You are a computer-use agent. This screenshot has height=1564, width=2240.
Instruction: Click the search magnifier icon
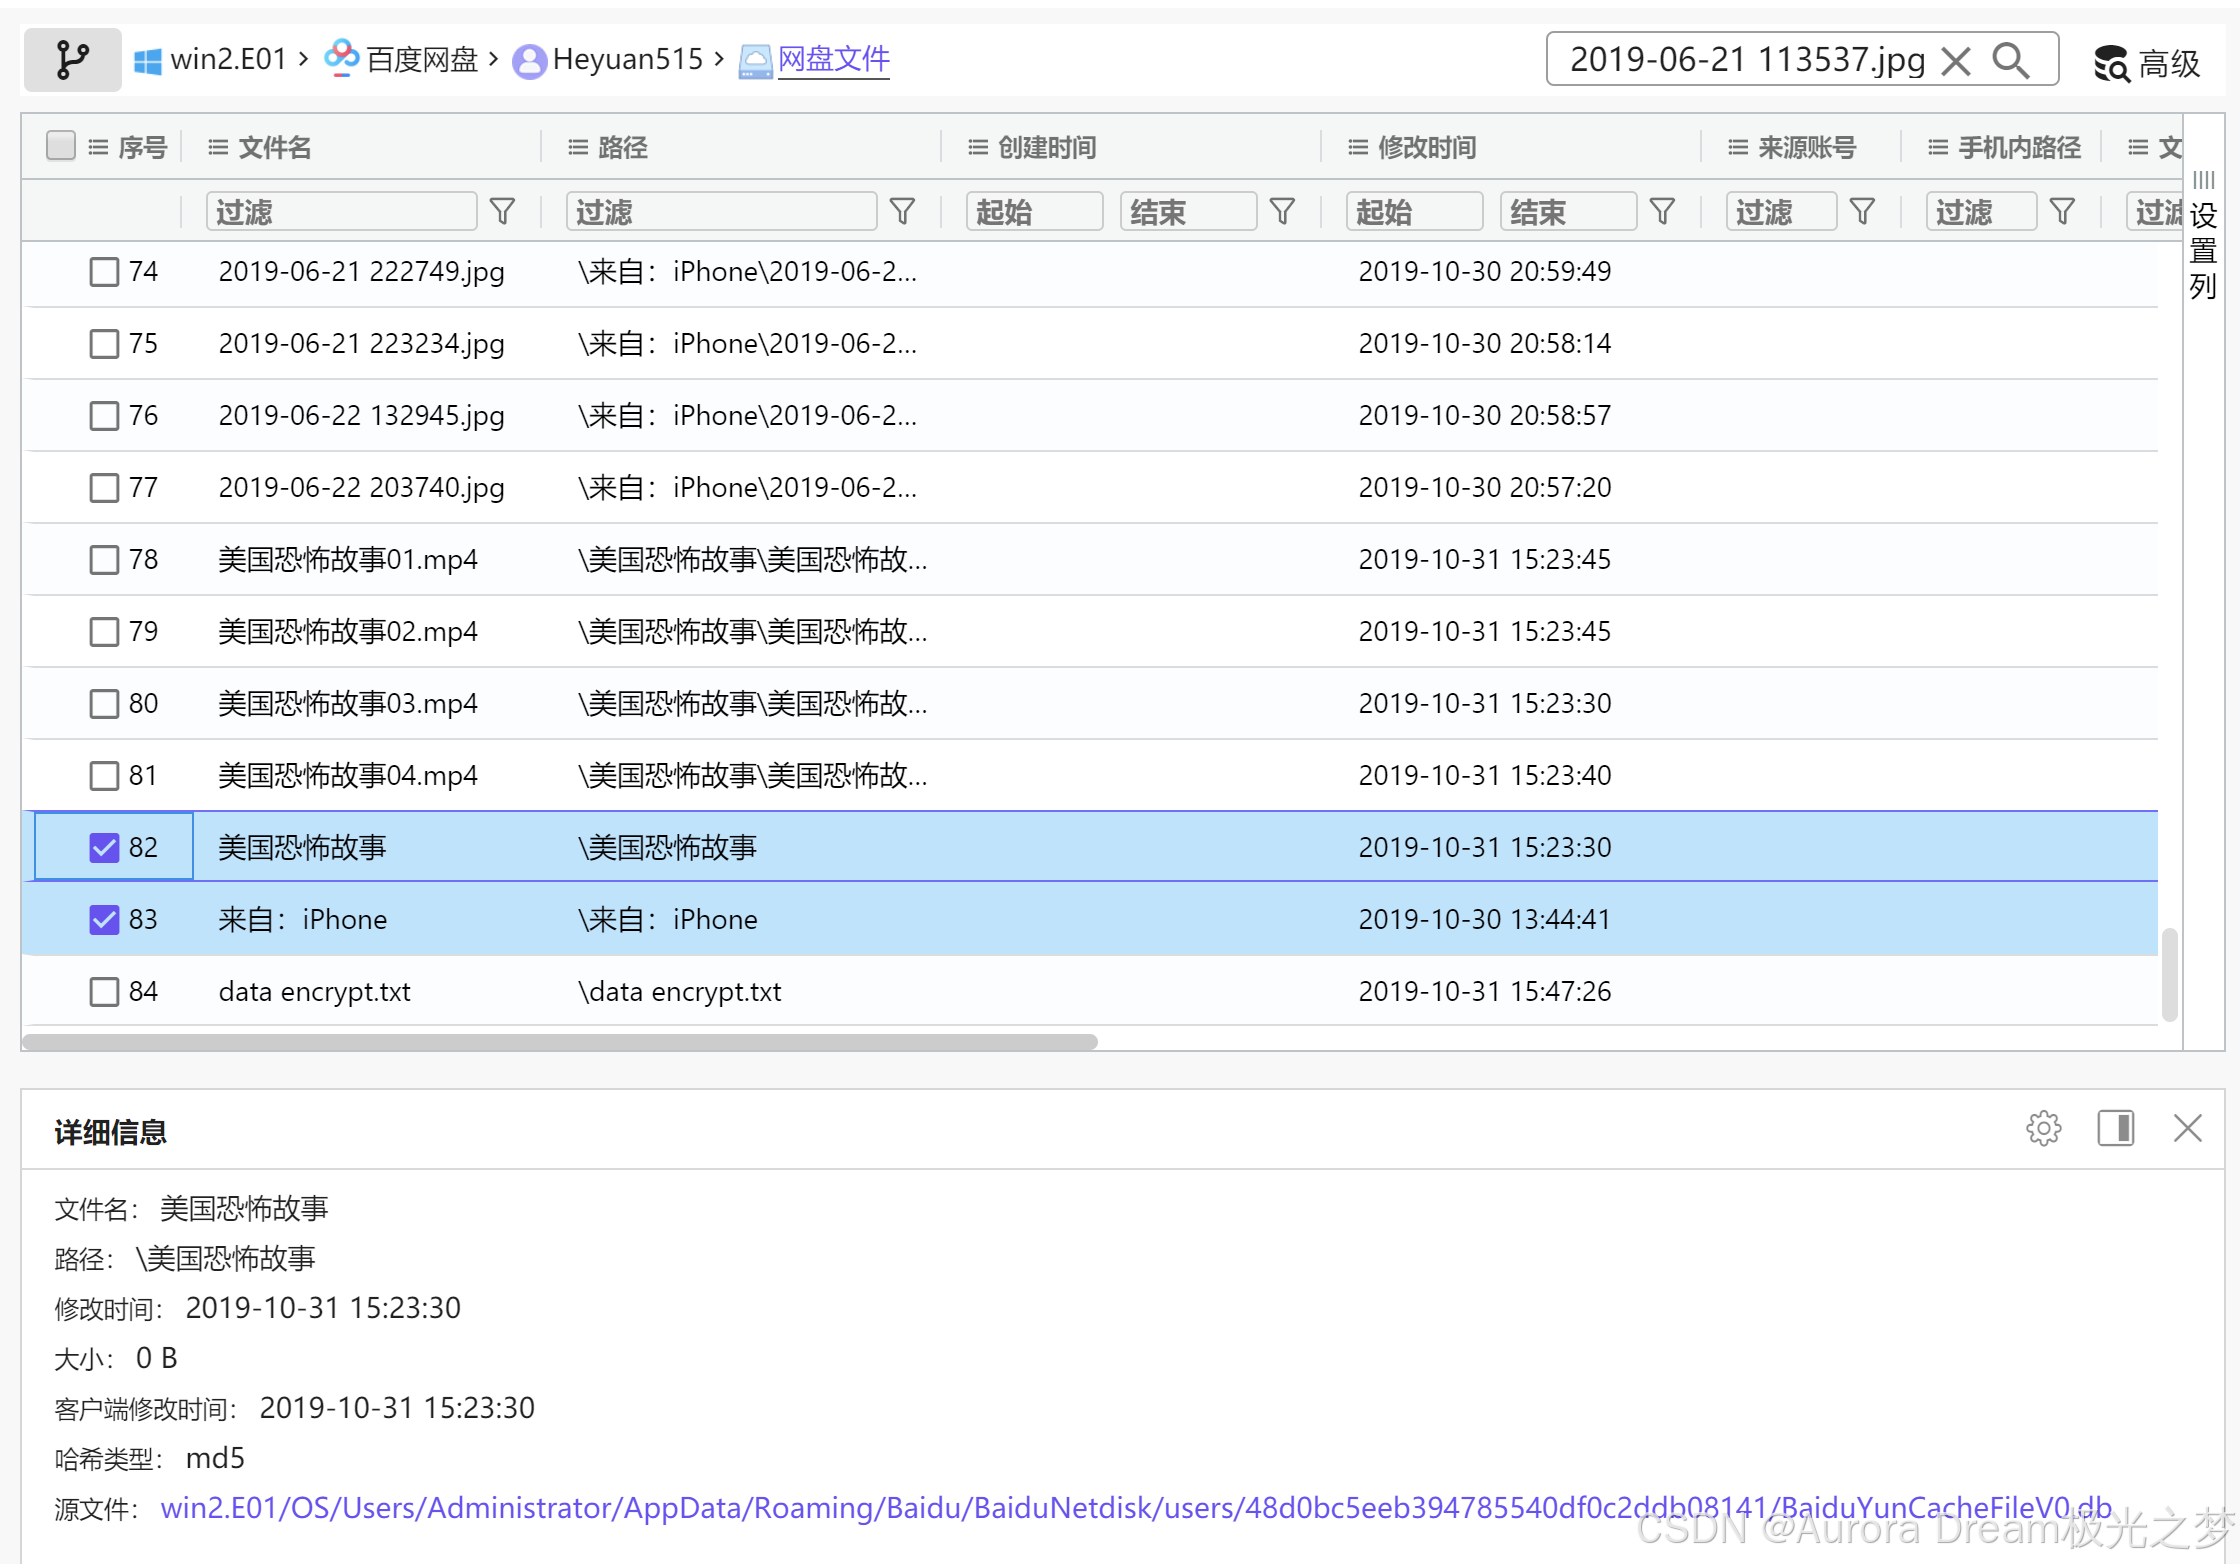[x=2011, y=60]
